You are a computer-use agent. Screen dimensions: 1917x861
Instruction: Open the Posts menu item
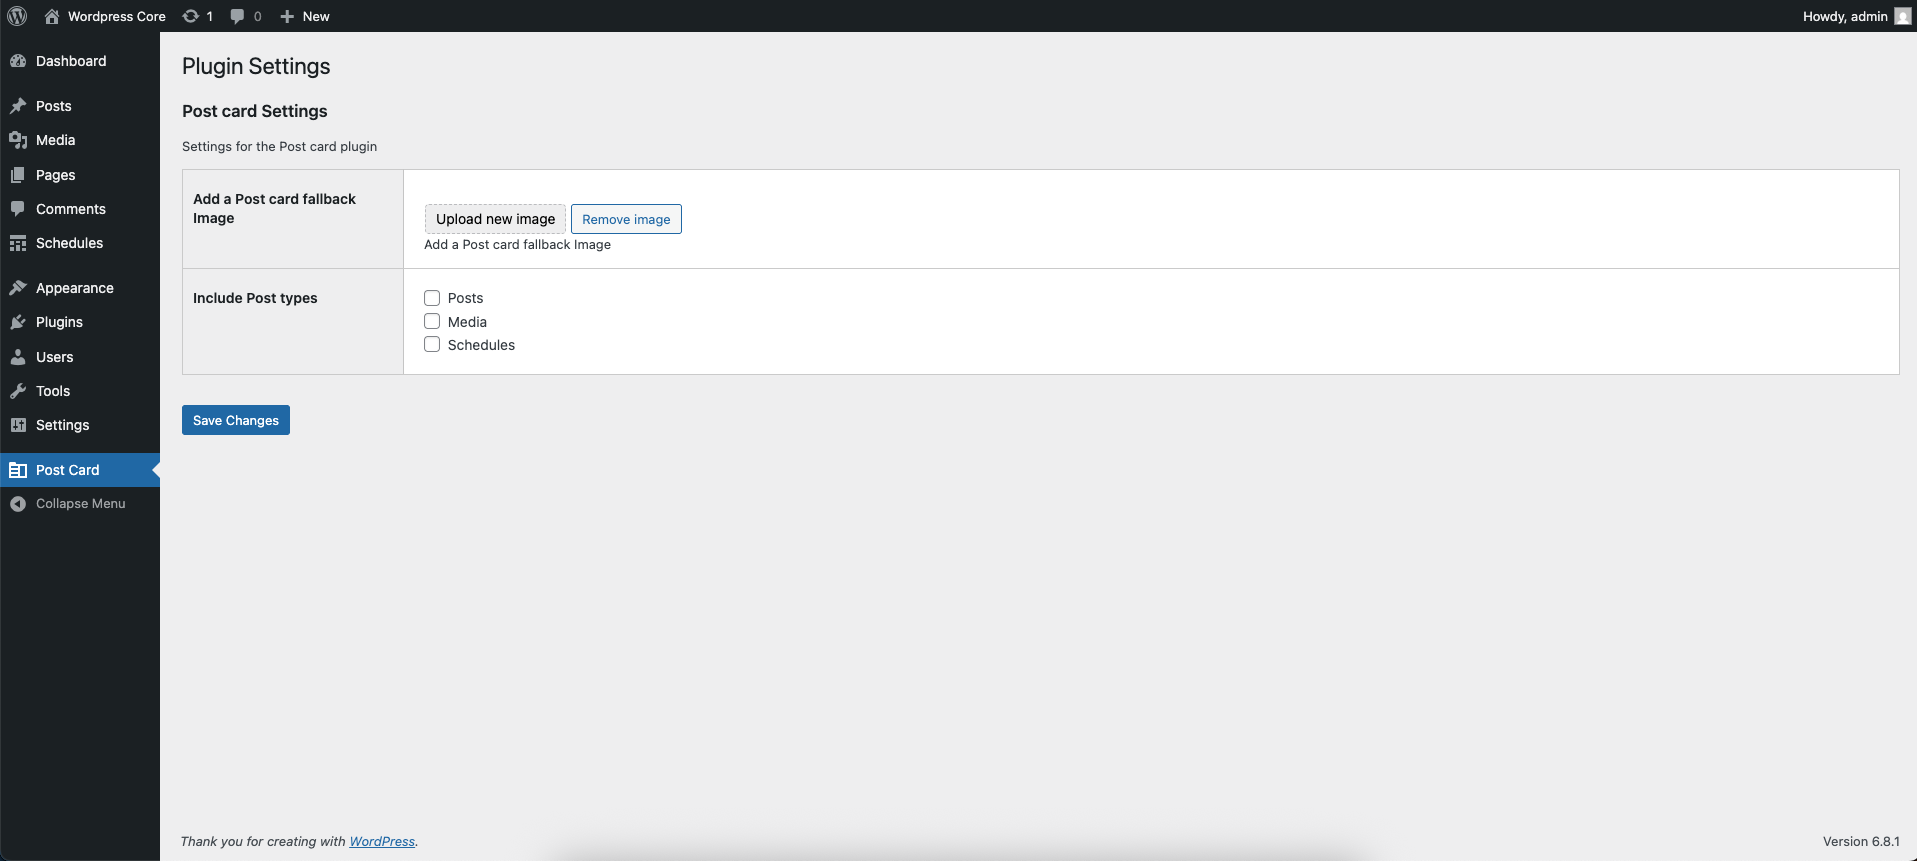pos(80,106)
